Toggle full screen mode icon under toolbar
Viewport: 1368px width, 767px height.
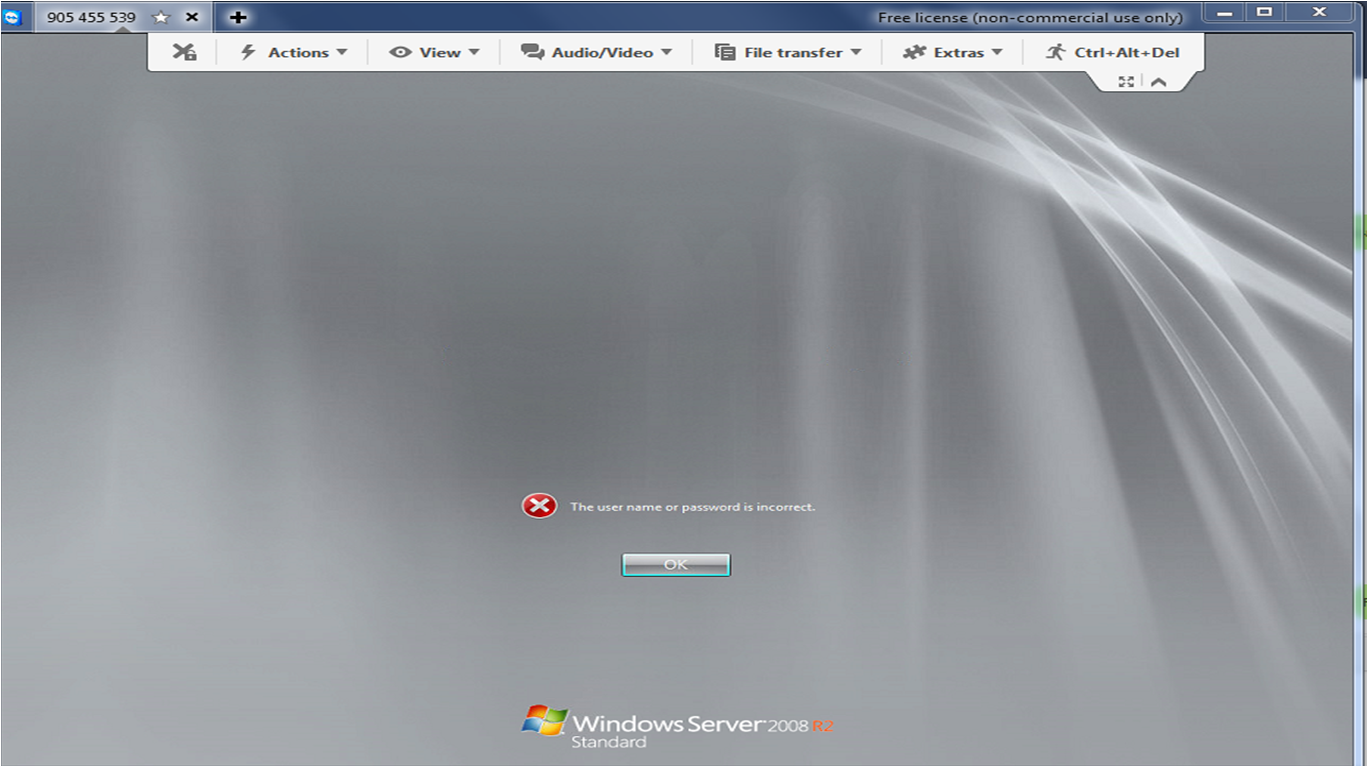click(x=1126, y=82)
